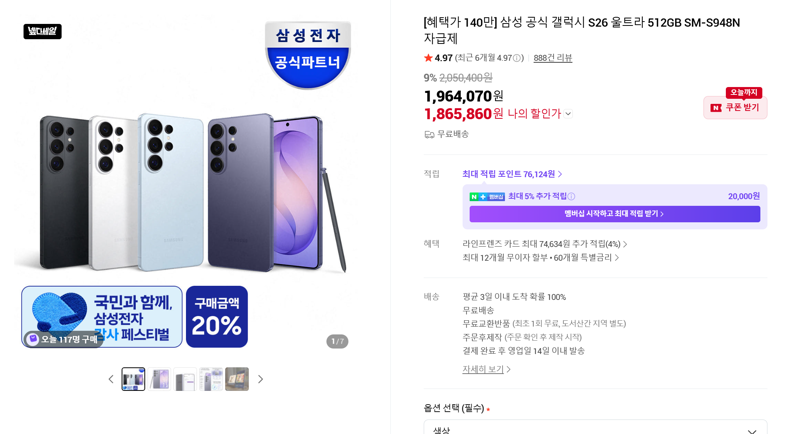Image resolution: width=800 pixels, height=434 pixels.
Task: Click 멤버십 시작하고 최대 적립 받기 button
Action: 614,214
